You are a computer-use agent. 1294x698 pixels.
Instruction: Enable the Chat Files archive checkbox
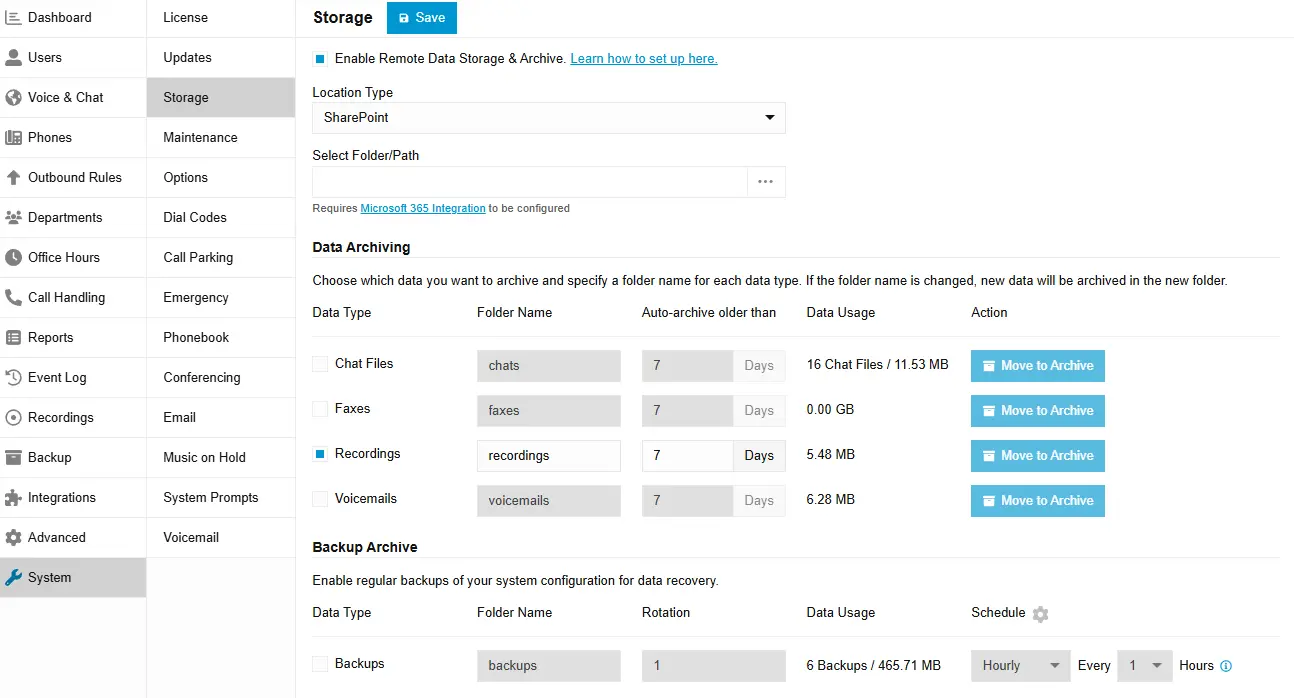[320, 364]
